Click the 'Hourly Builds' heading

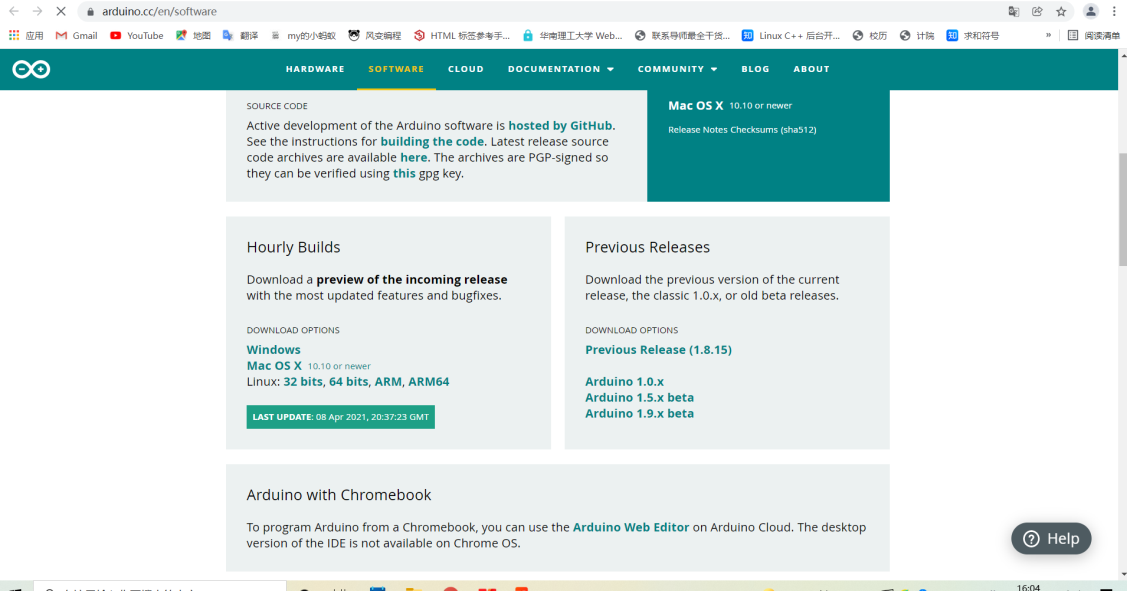point(293,247)
